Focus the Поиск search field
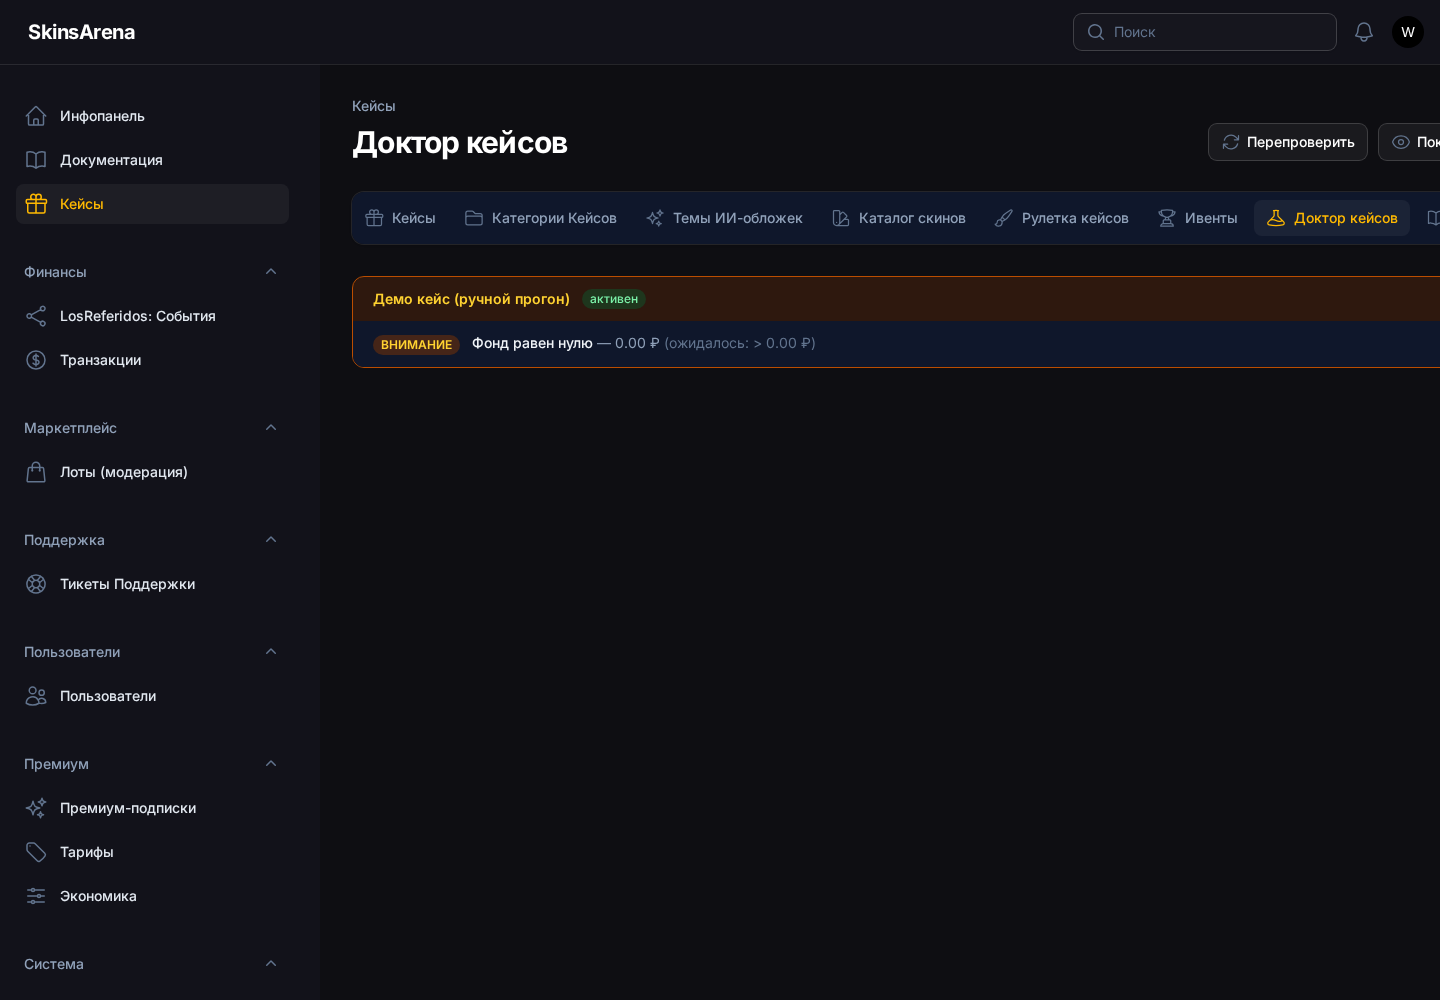The width and height of the screenshot is (1440, 1000). (1205, 32)
